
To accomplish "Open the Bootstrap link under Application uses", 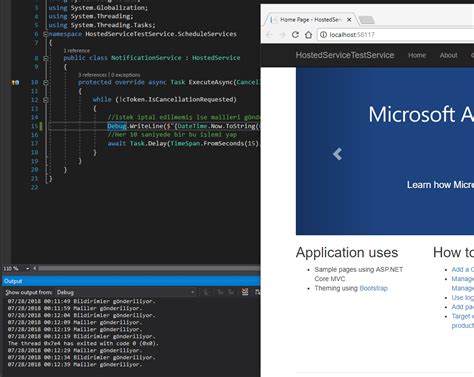I will click(x=373, y=288).
